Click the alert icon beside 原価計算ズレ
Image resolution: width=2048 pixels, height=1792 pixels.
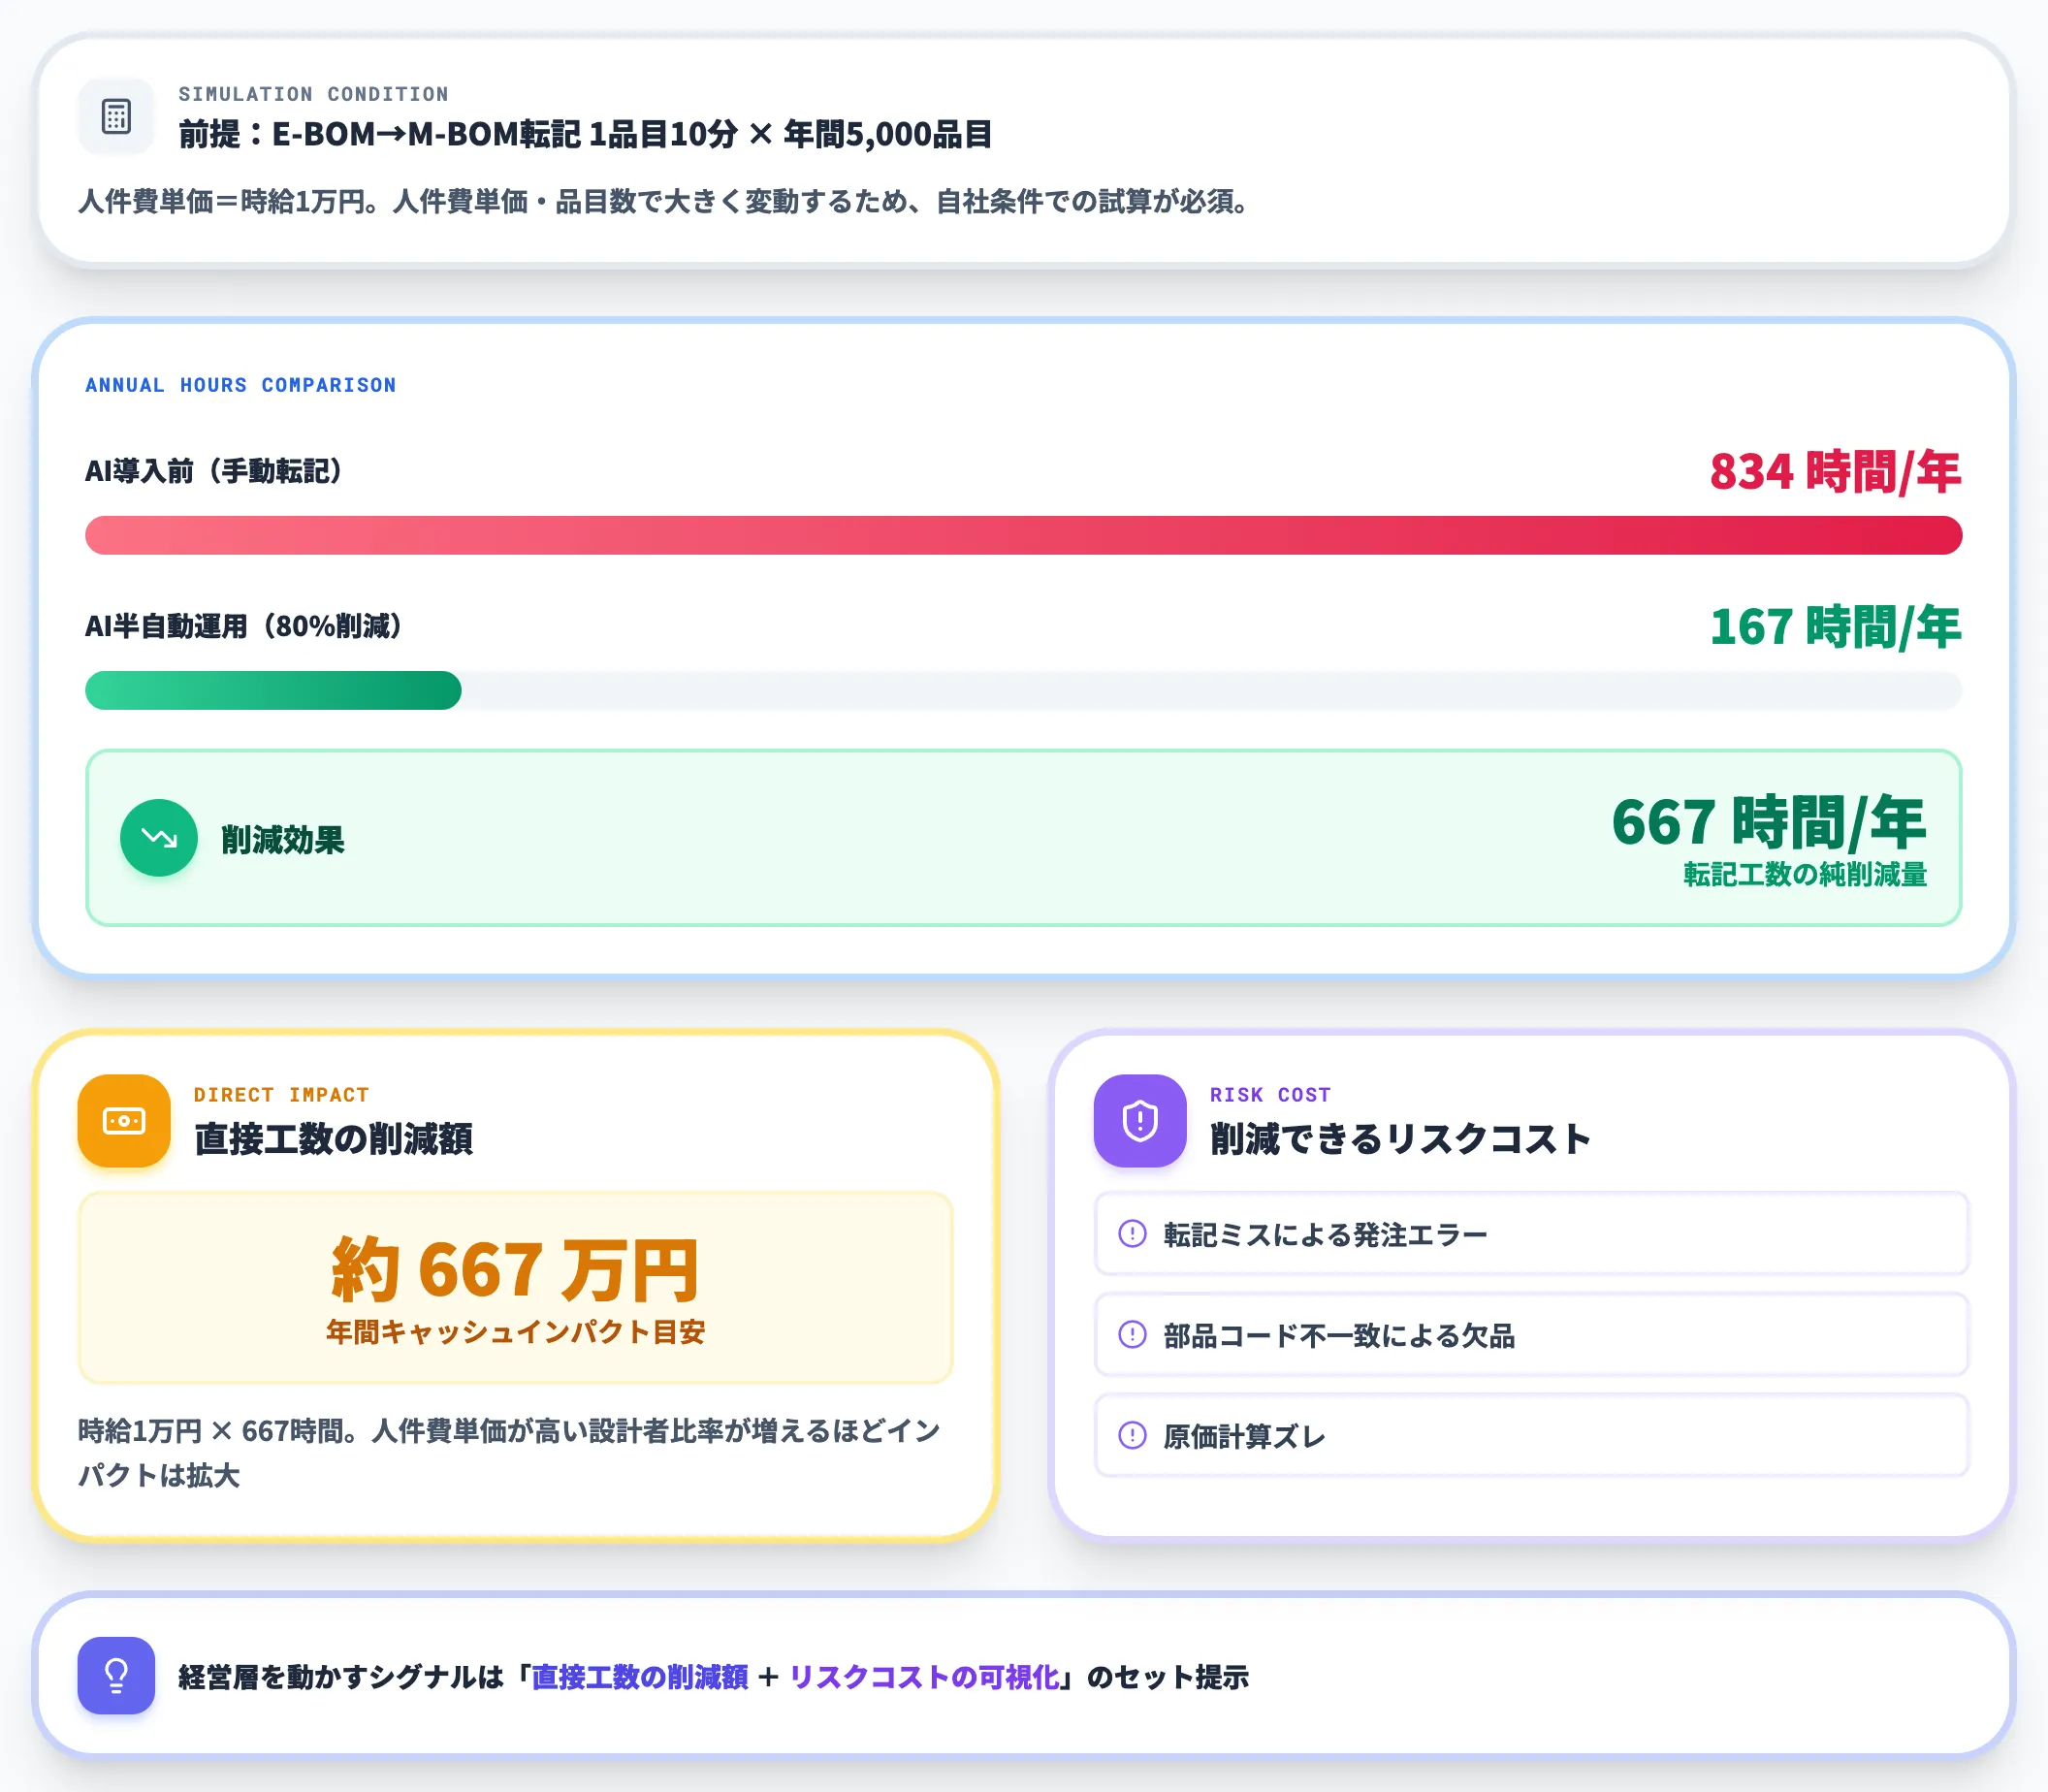pyautogui.click(x=1132, y=1436)
